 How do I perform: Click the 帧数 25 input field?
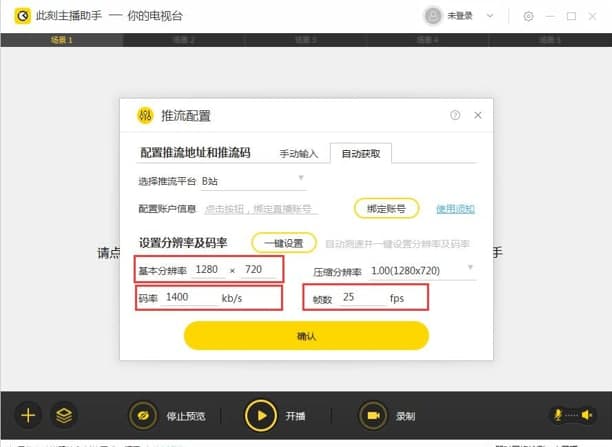[x=362, y=297]
